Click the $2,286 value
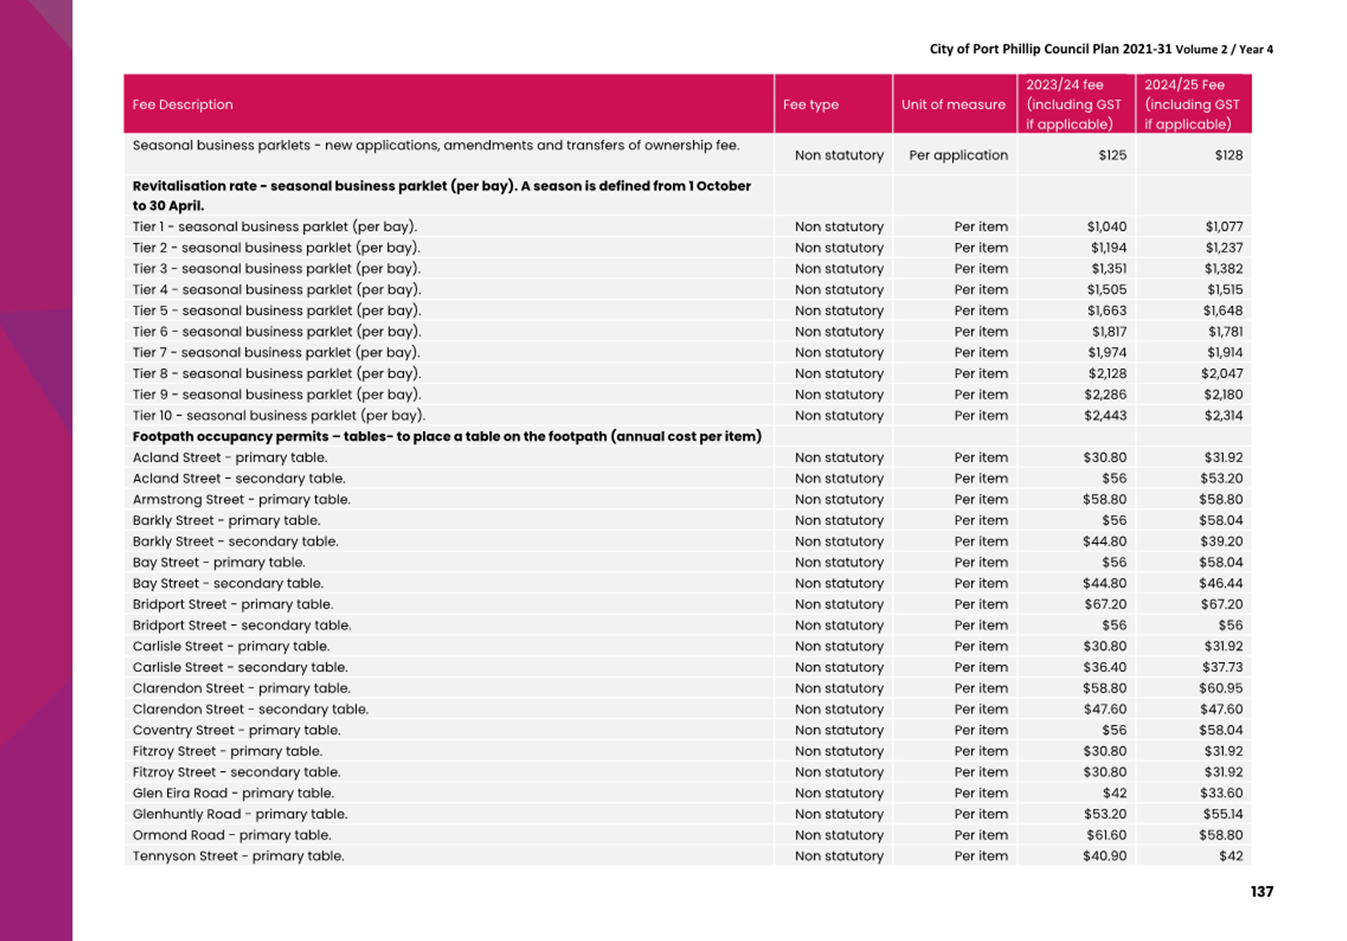 coord(1106,395)
